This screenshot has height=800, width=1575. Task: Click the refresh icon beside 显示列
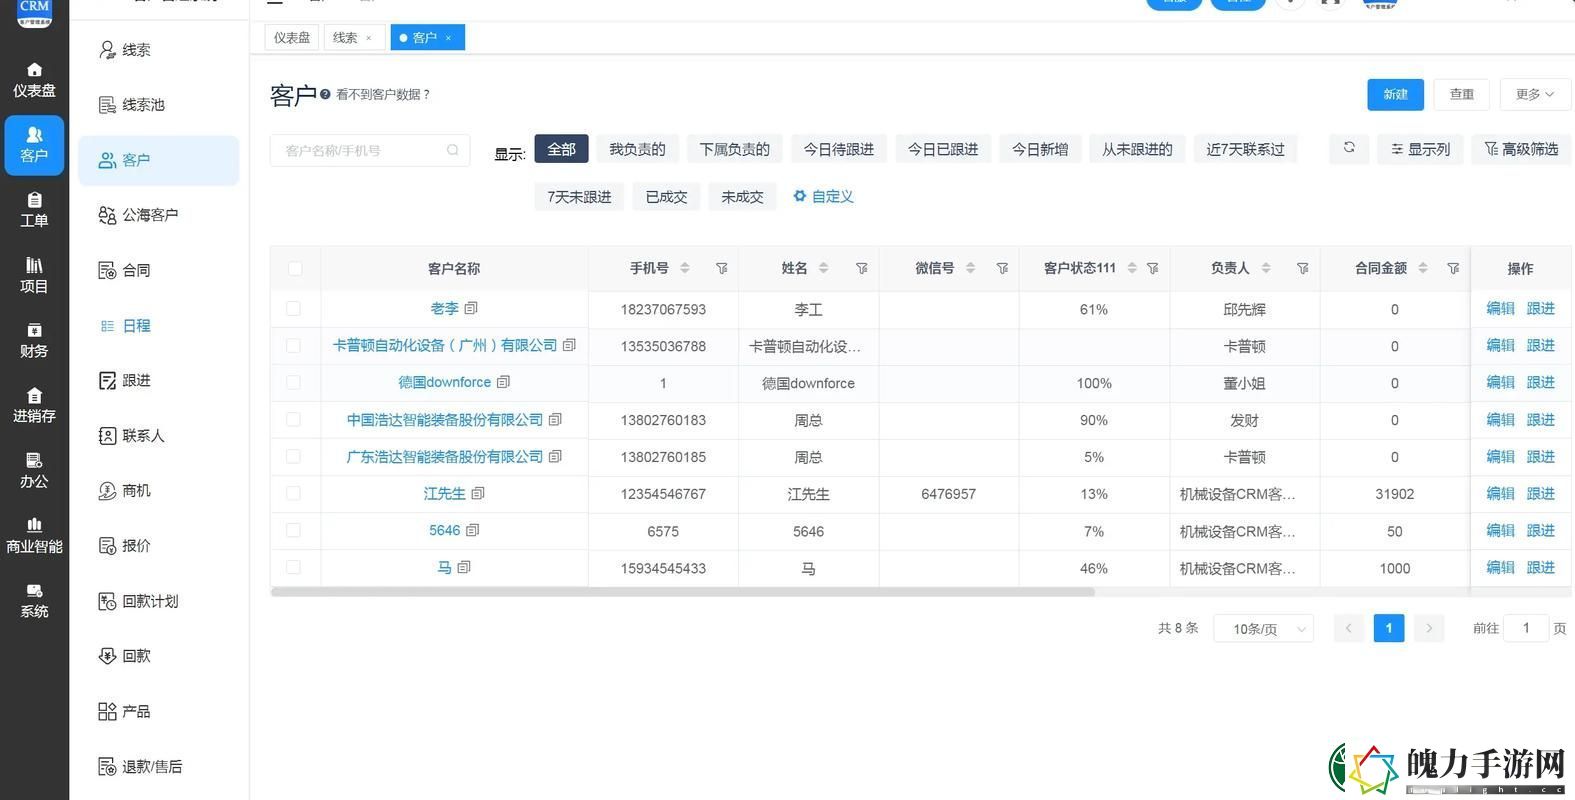[1349, 148]
